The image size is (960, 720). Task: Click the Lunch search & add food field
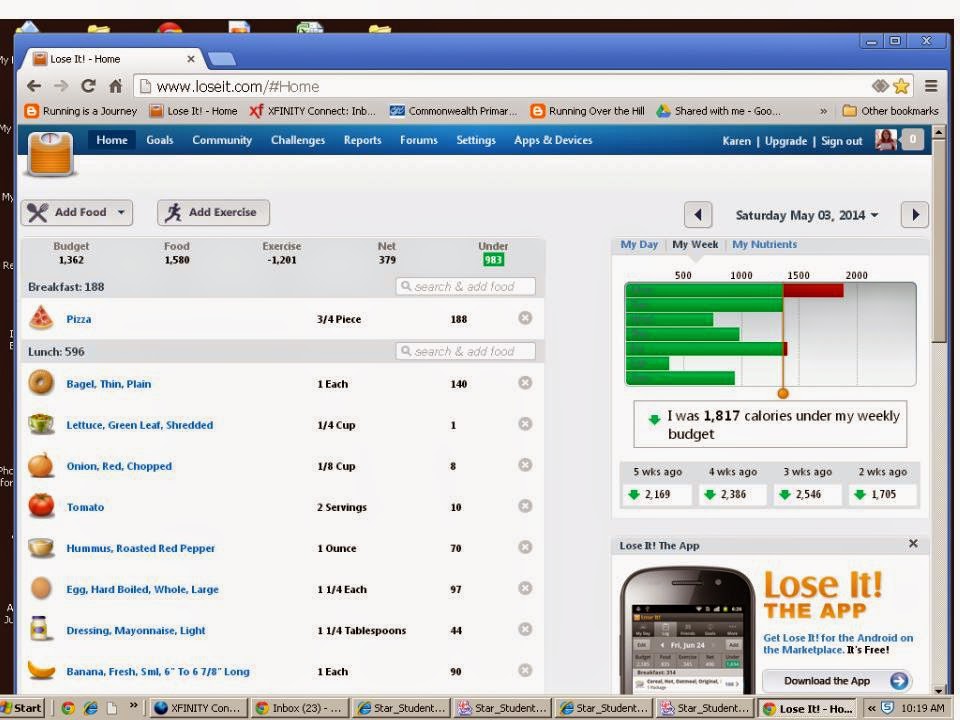click(x=465, y=351)
